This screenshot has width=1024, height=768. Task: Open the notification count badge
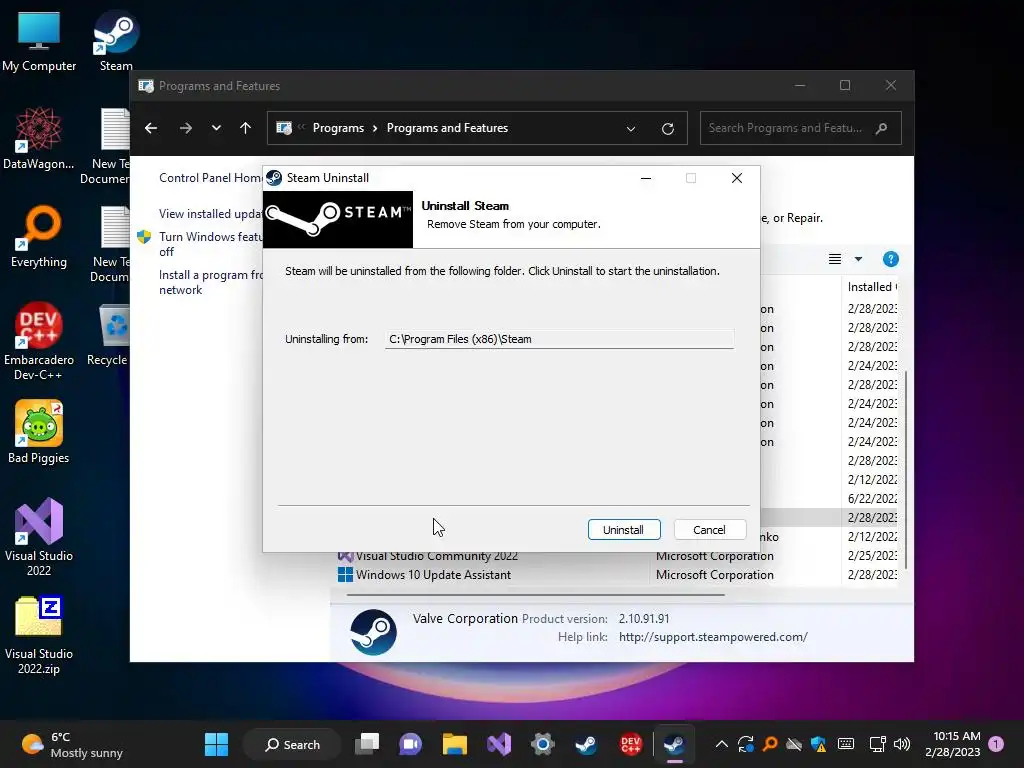click(x=996, y=744)
